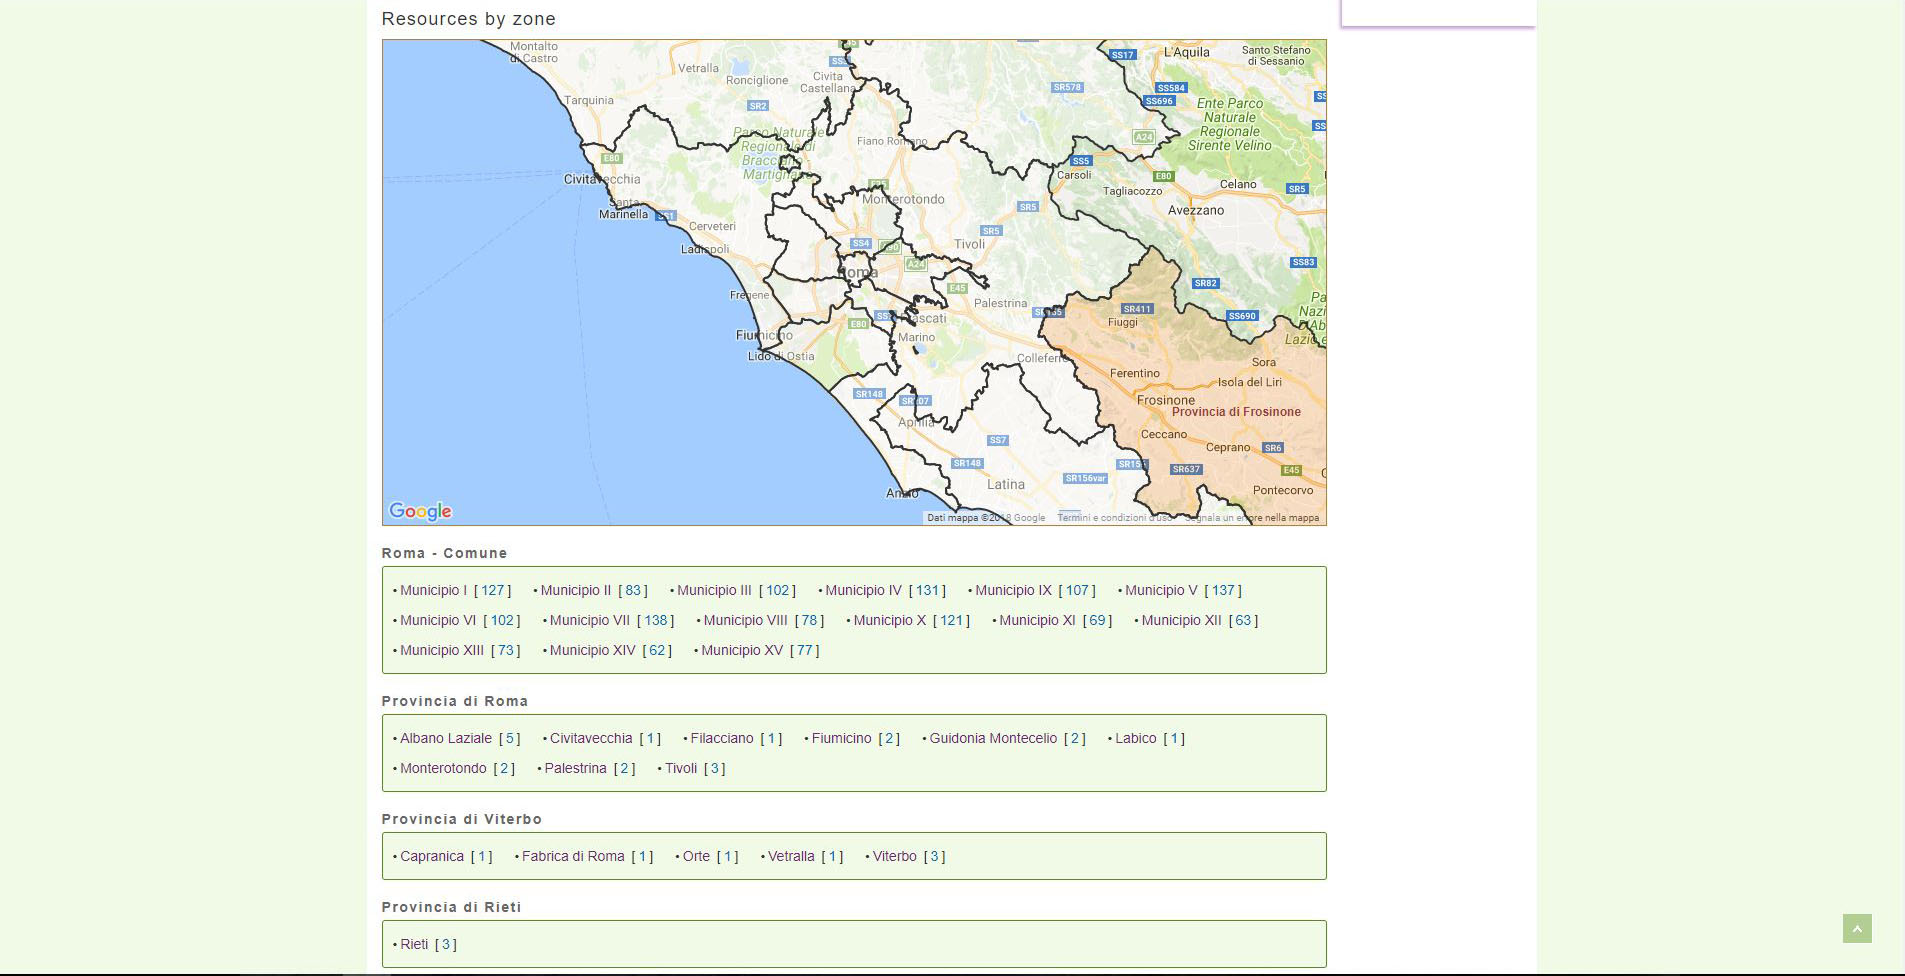Click the Avezzano label on the map
The width and height of the screenshot is (1905, 976).
1196,210
